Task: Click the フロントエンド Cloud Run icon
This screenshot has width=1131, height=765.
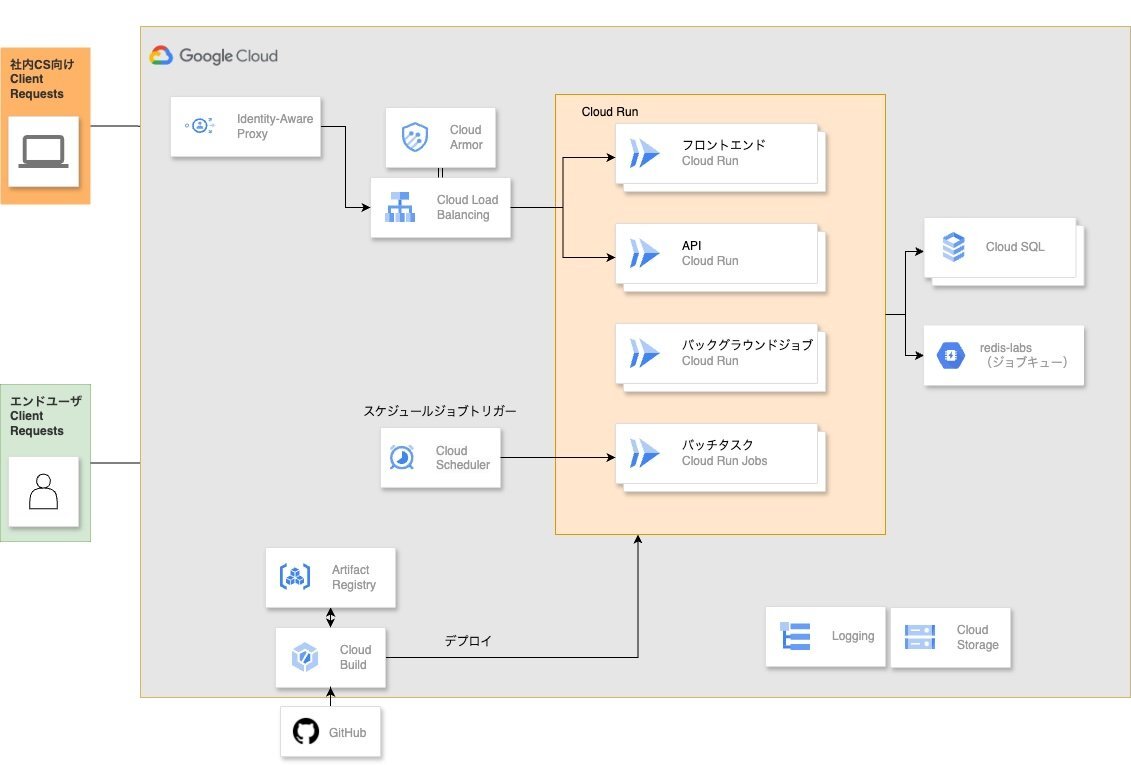Action: point(644,153)
